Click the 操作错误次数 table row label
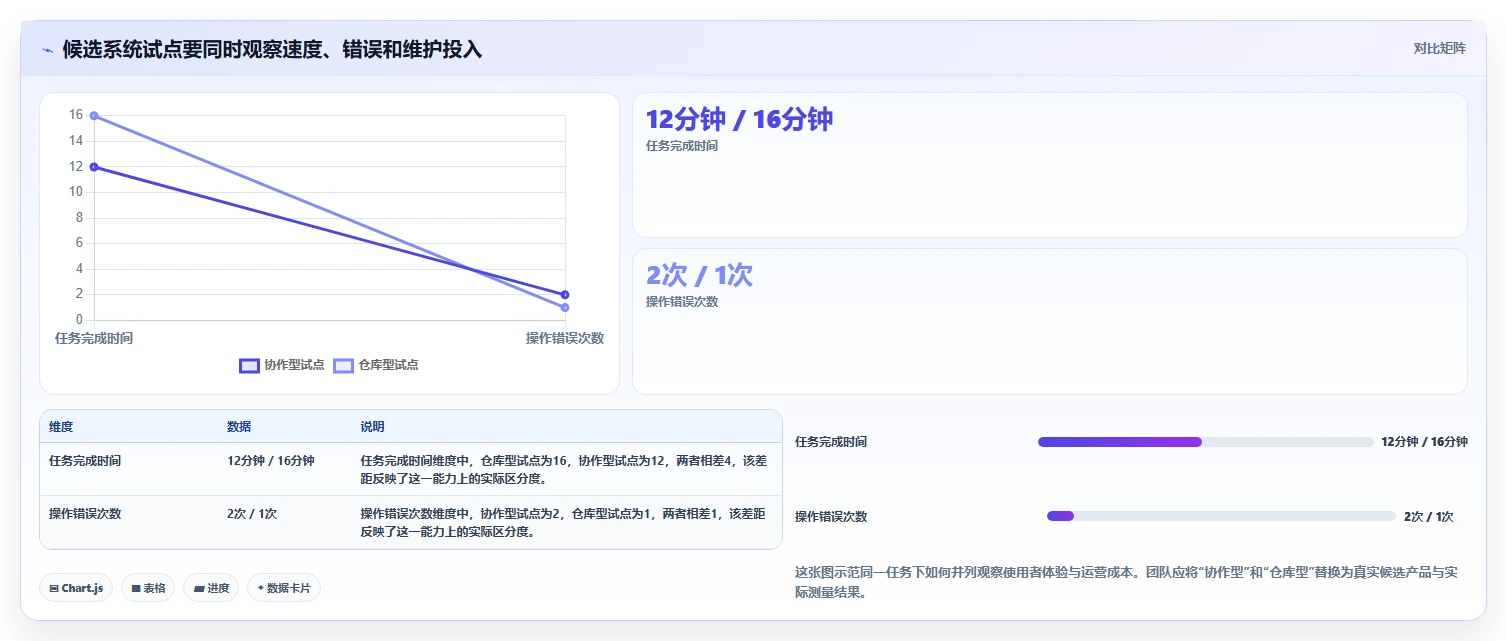 click(85, 514)
